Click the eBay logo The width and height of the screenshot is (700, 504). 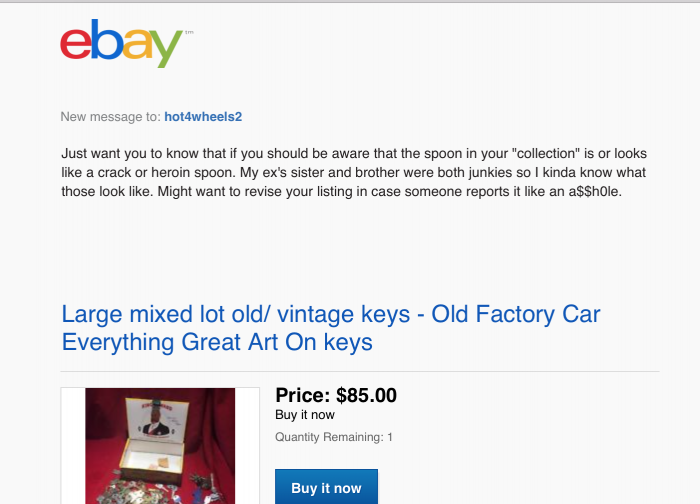(x=122, y=44)
